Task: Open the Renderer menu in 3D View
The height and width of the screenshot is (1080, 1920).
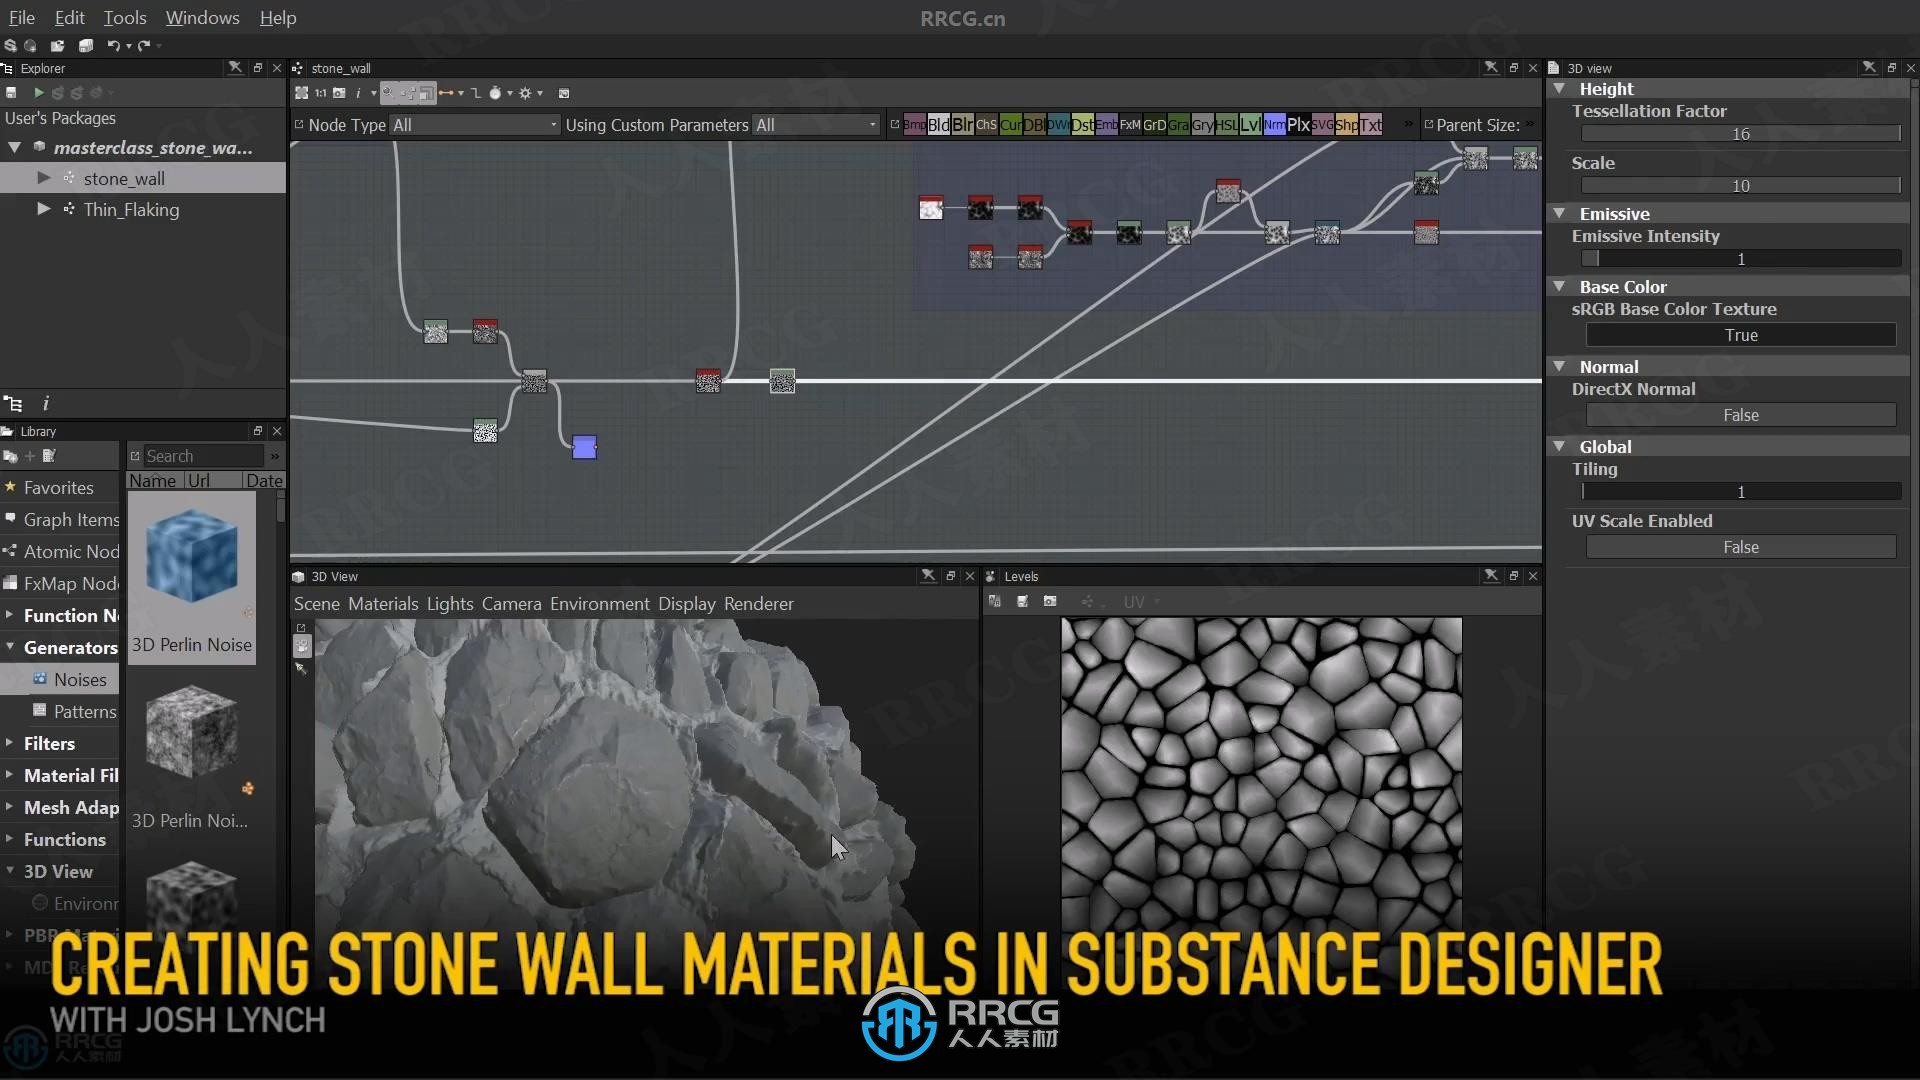Action: (759, 604)
